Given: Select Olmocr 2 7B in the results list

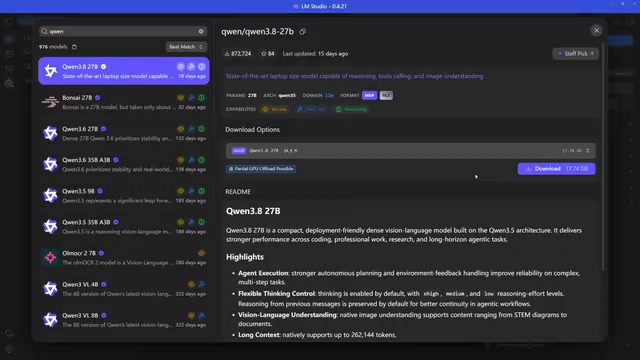Looking at the screenshot, I should tap(124, 258).
